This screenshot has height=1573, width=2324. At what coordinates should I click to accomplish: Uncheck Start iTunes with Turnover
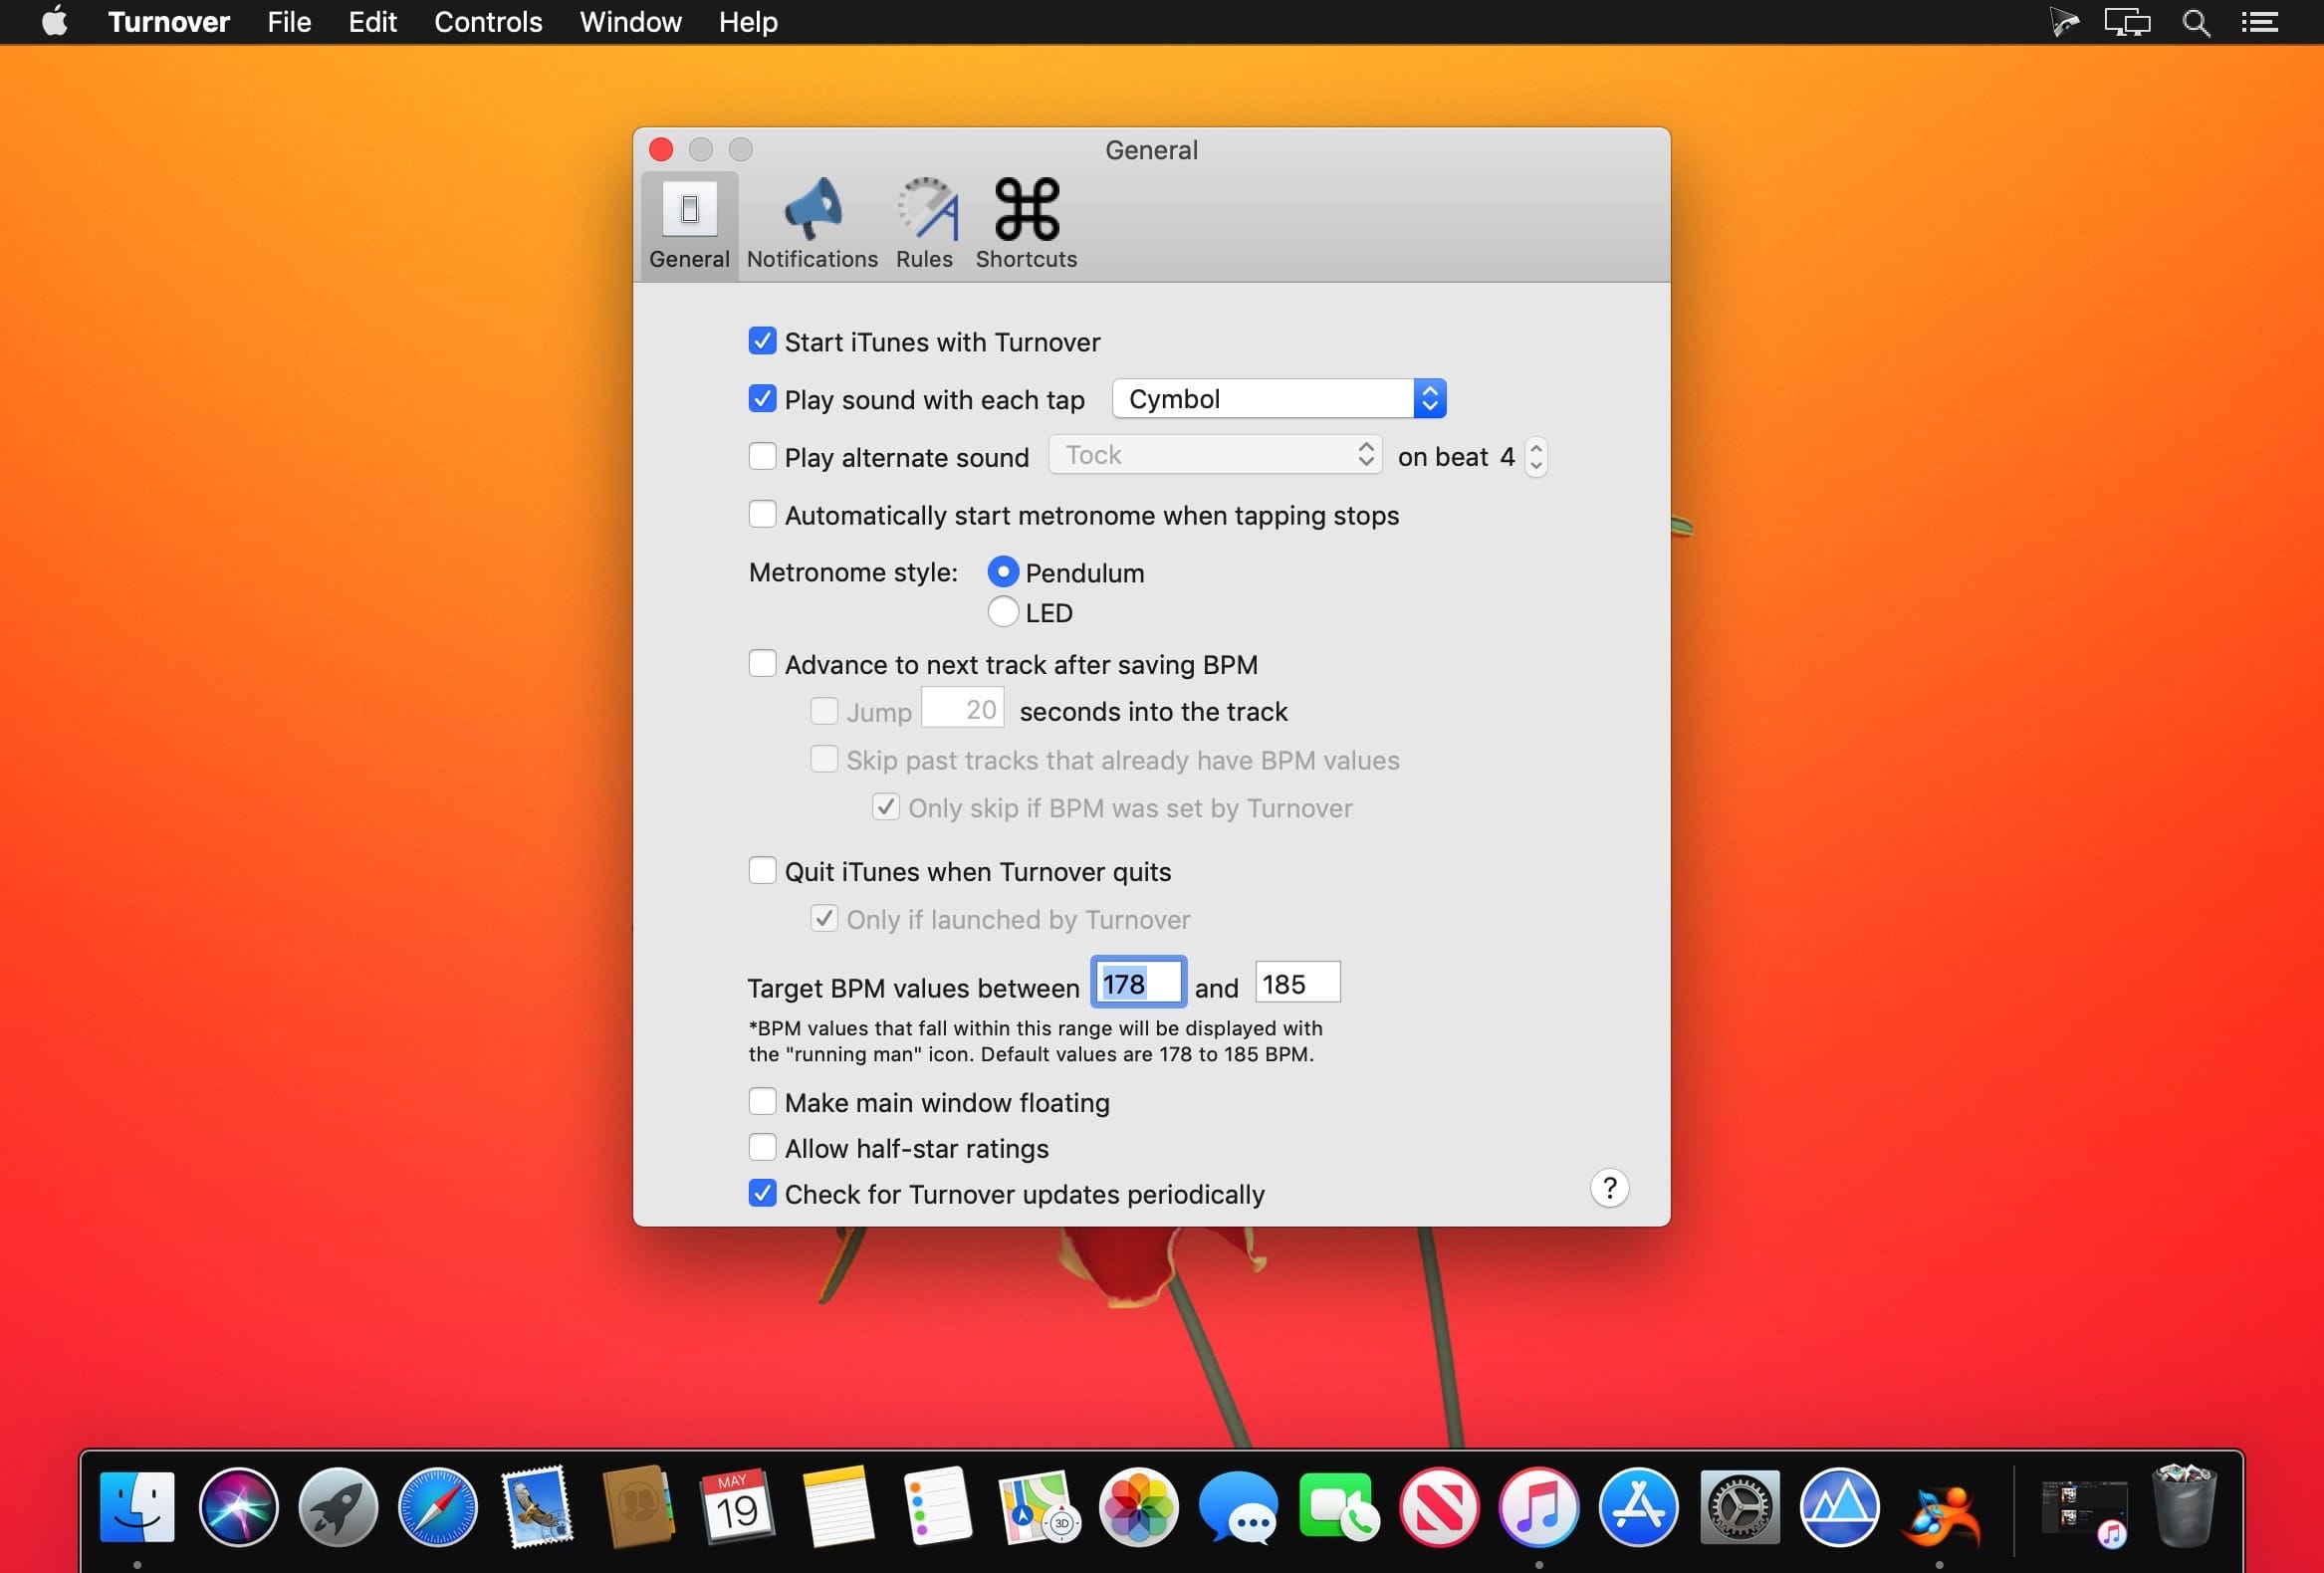(762, 341)
